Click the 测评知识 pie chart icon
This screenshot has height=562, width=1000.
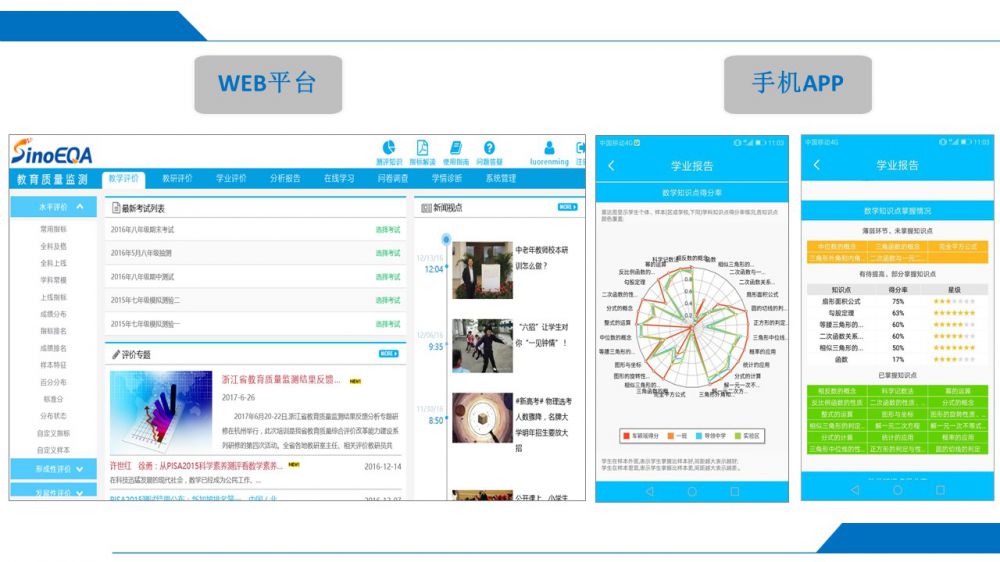(x=389, y=148)
